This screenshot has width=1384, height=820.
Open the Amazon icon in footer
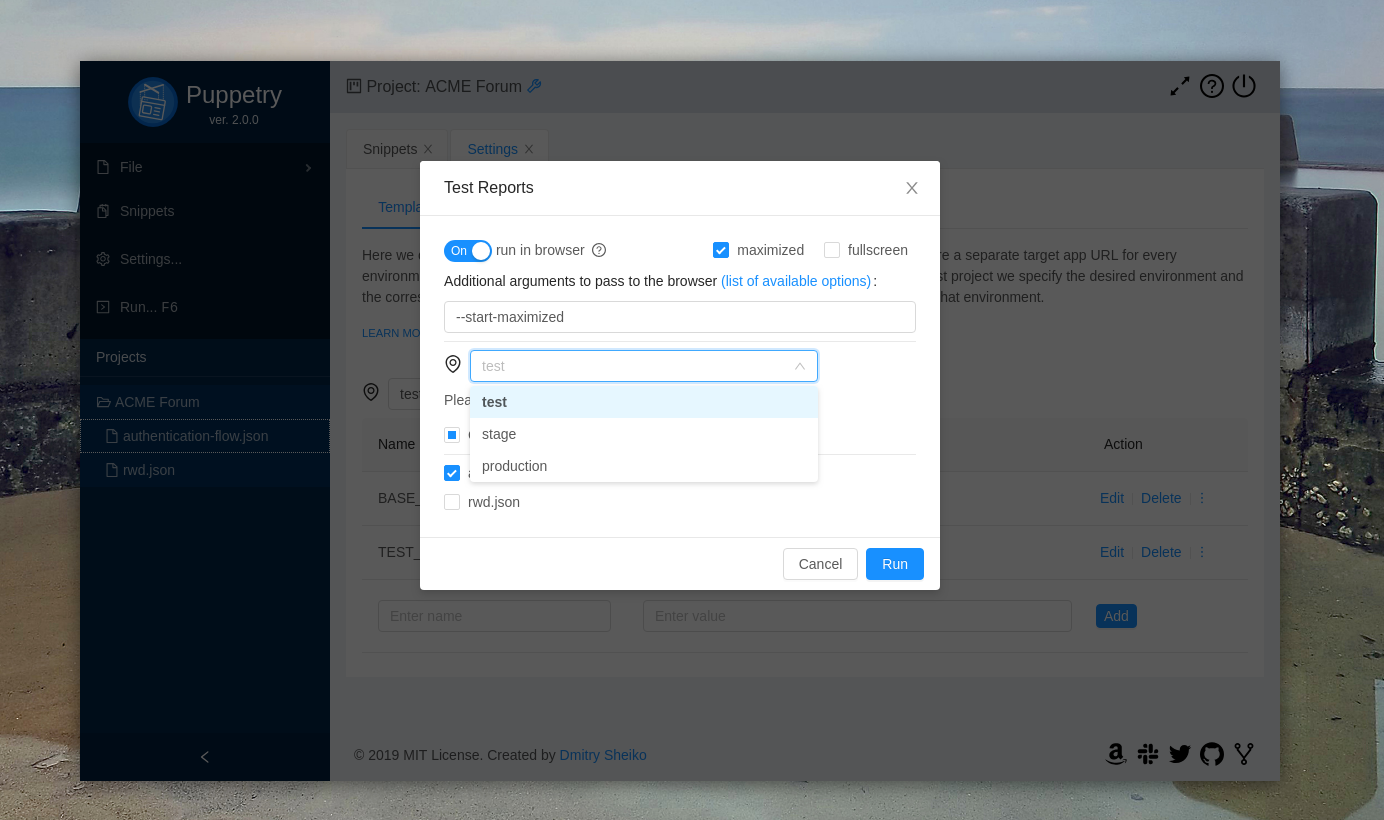(1116, 754)
